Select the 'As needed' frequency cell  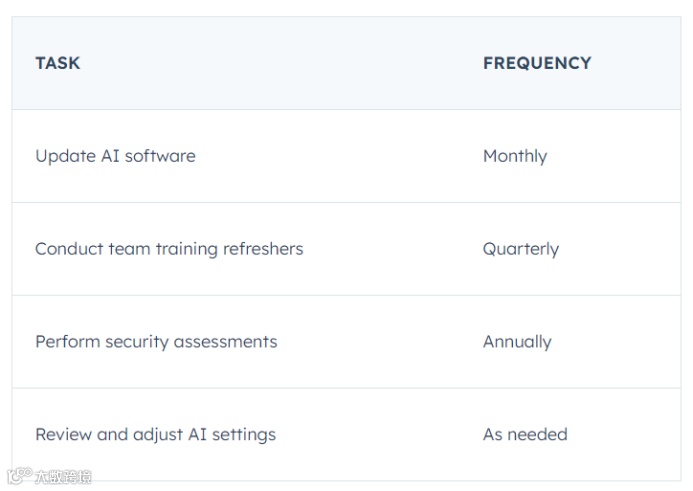coord(525,435)
